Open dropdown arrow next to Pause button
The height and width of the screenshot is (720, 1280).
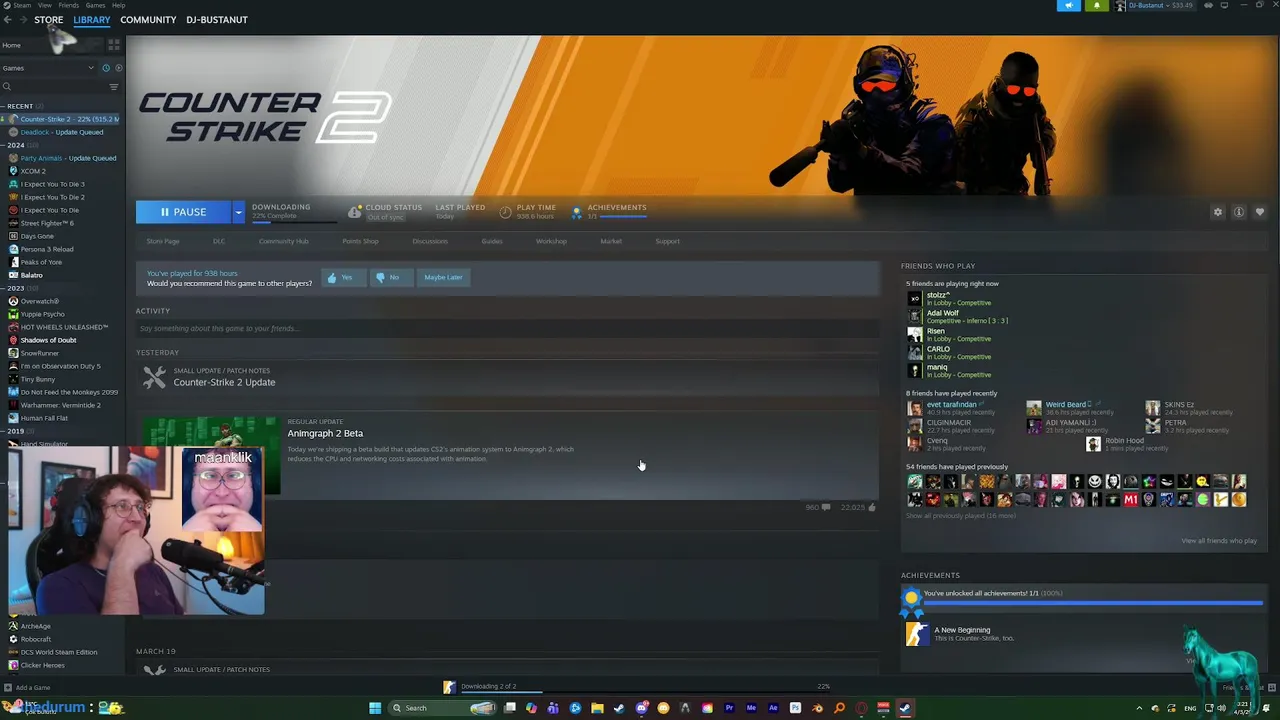click(x=238, y=212)
